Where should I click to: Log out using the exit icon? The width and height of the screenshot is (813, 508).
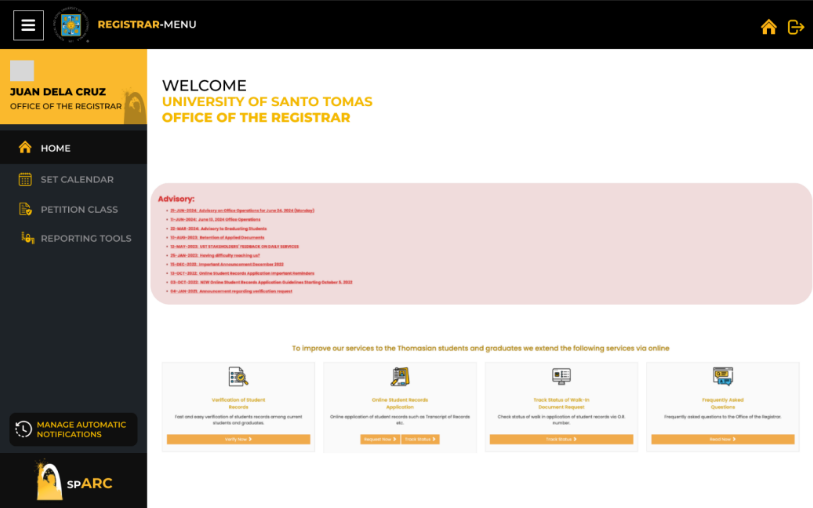tap(795, 26)
